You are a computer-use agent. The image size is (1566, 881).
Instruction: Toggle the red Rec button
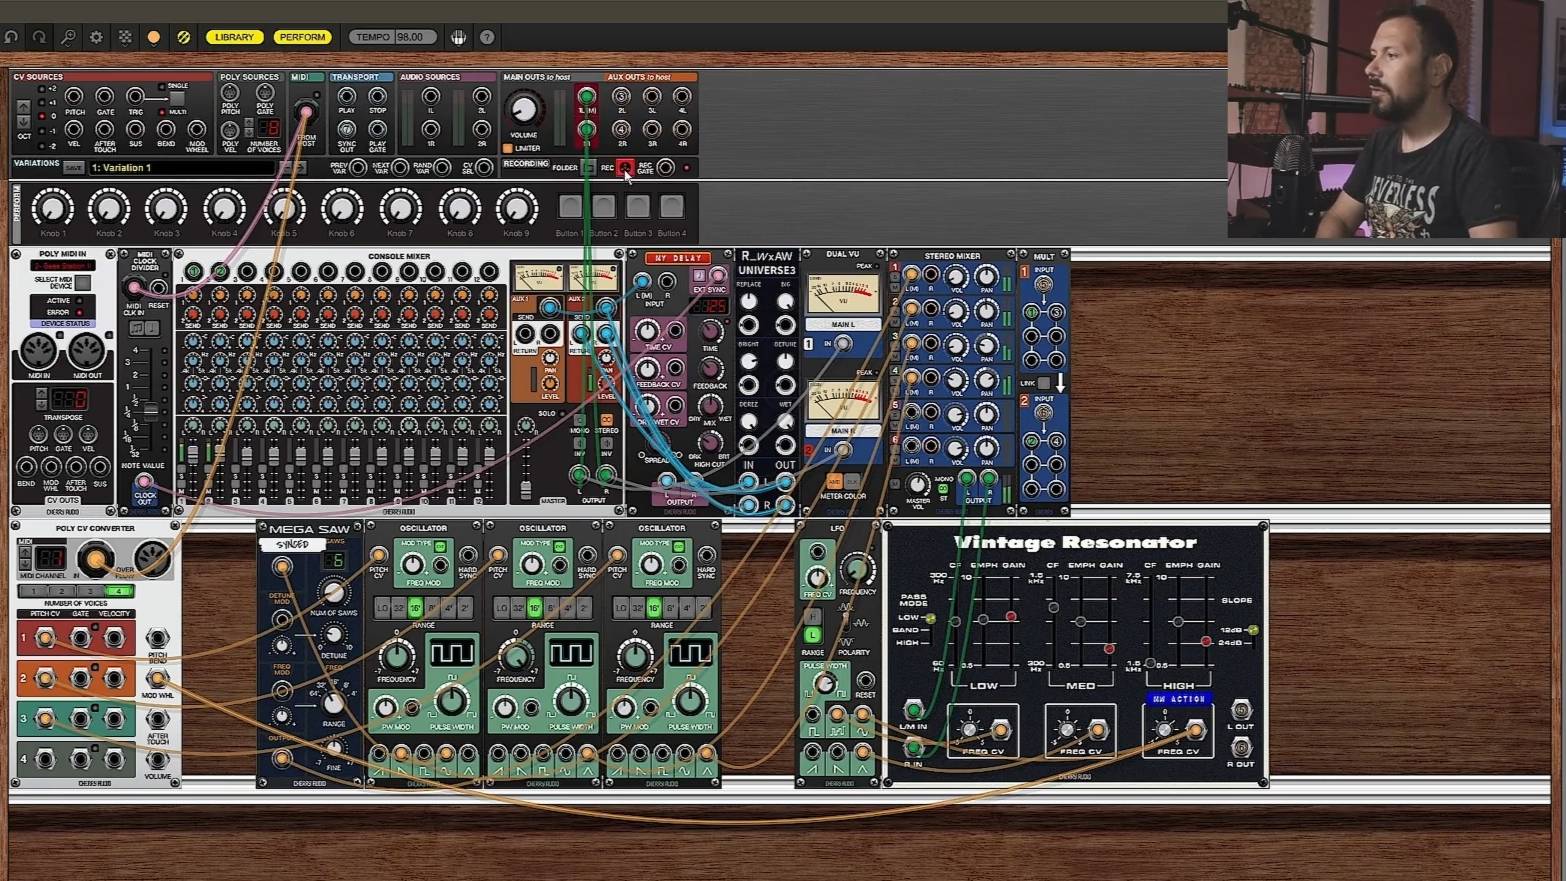(625, 167)
